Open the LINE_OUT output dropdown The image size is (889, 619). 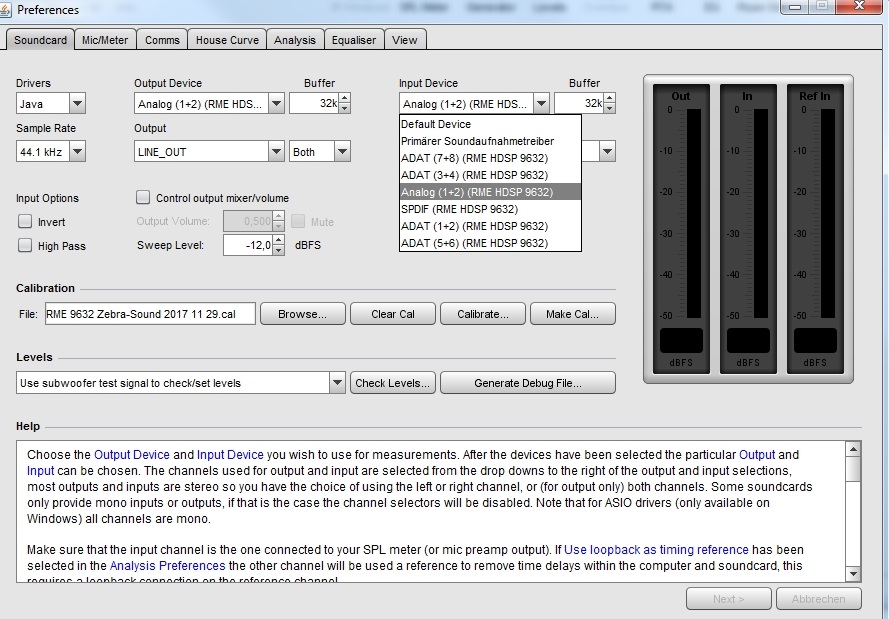pyautogui.click(x=276, y=152)
